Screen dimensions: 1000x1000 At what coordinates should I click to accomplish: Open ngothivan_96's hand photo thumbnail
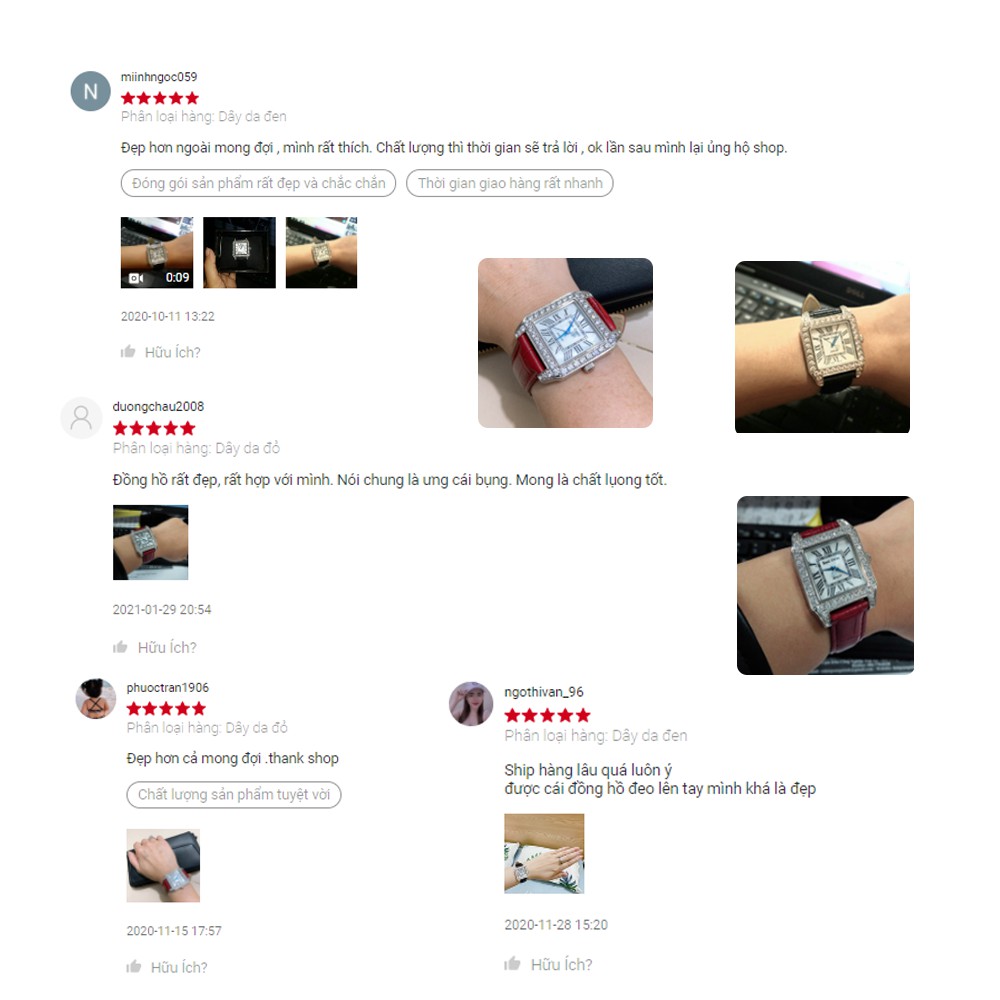(x=544, y=853)
